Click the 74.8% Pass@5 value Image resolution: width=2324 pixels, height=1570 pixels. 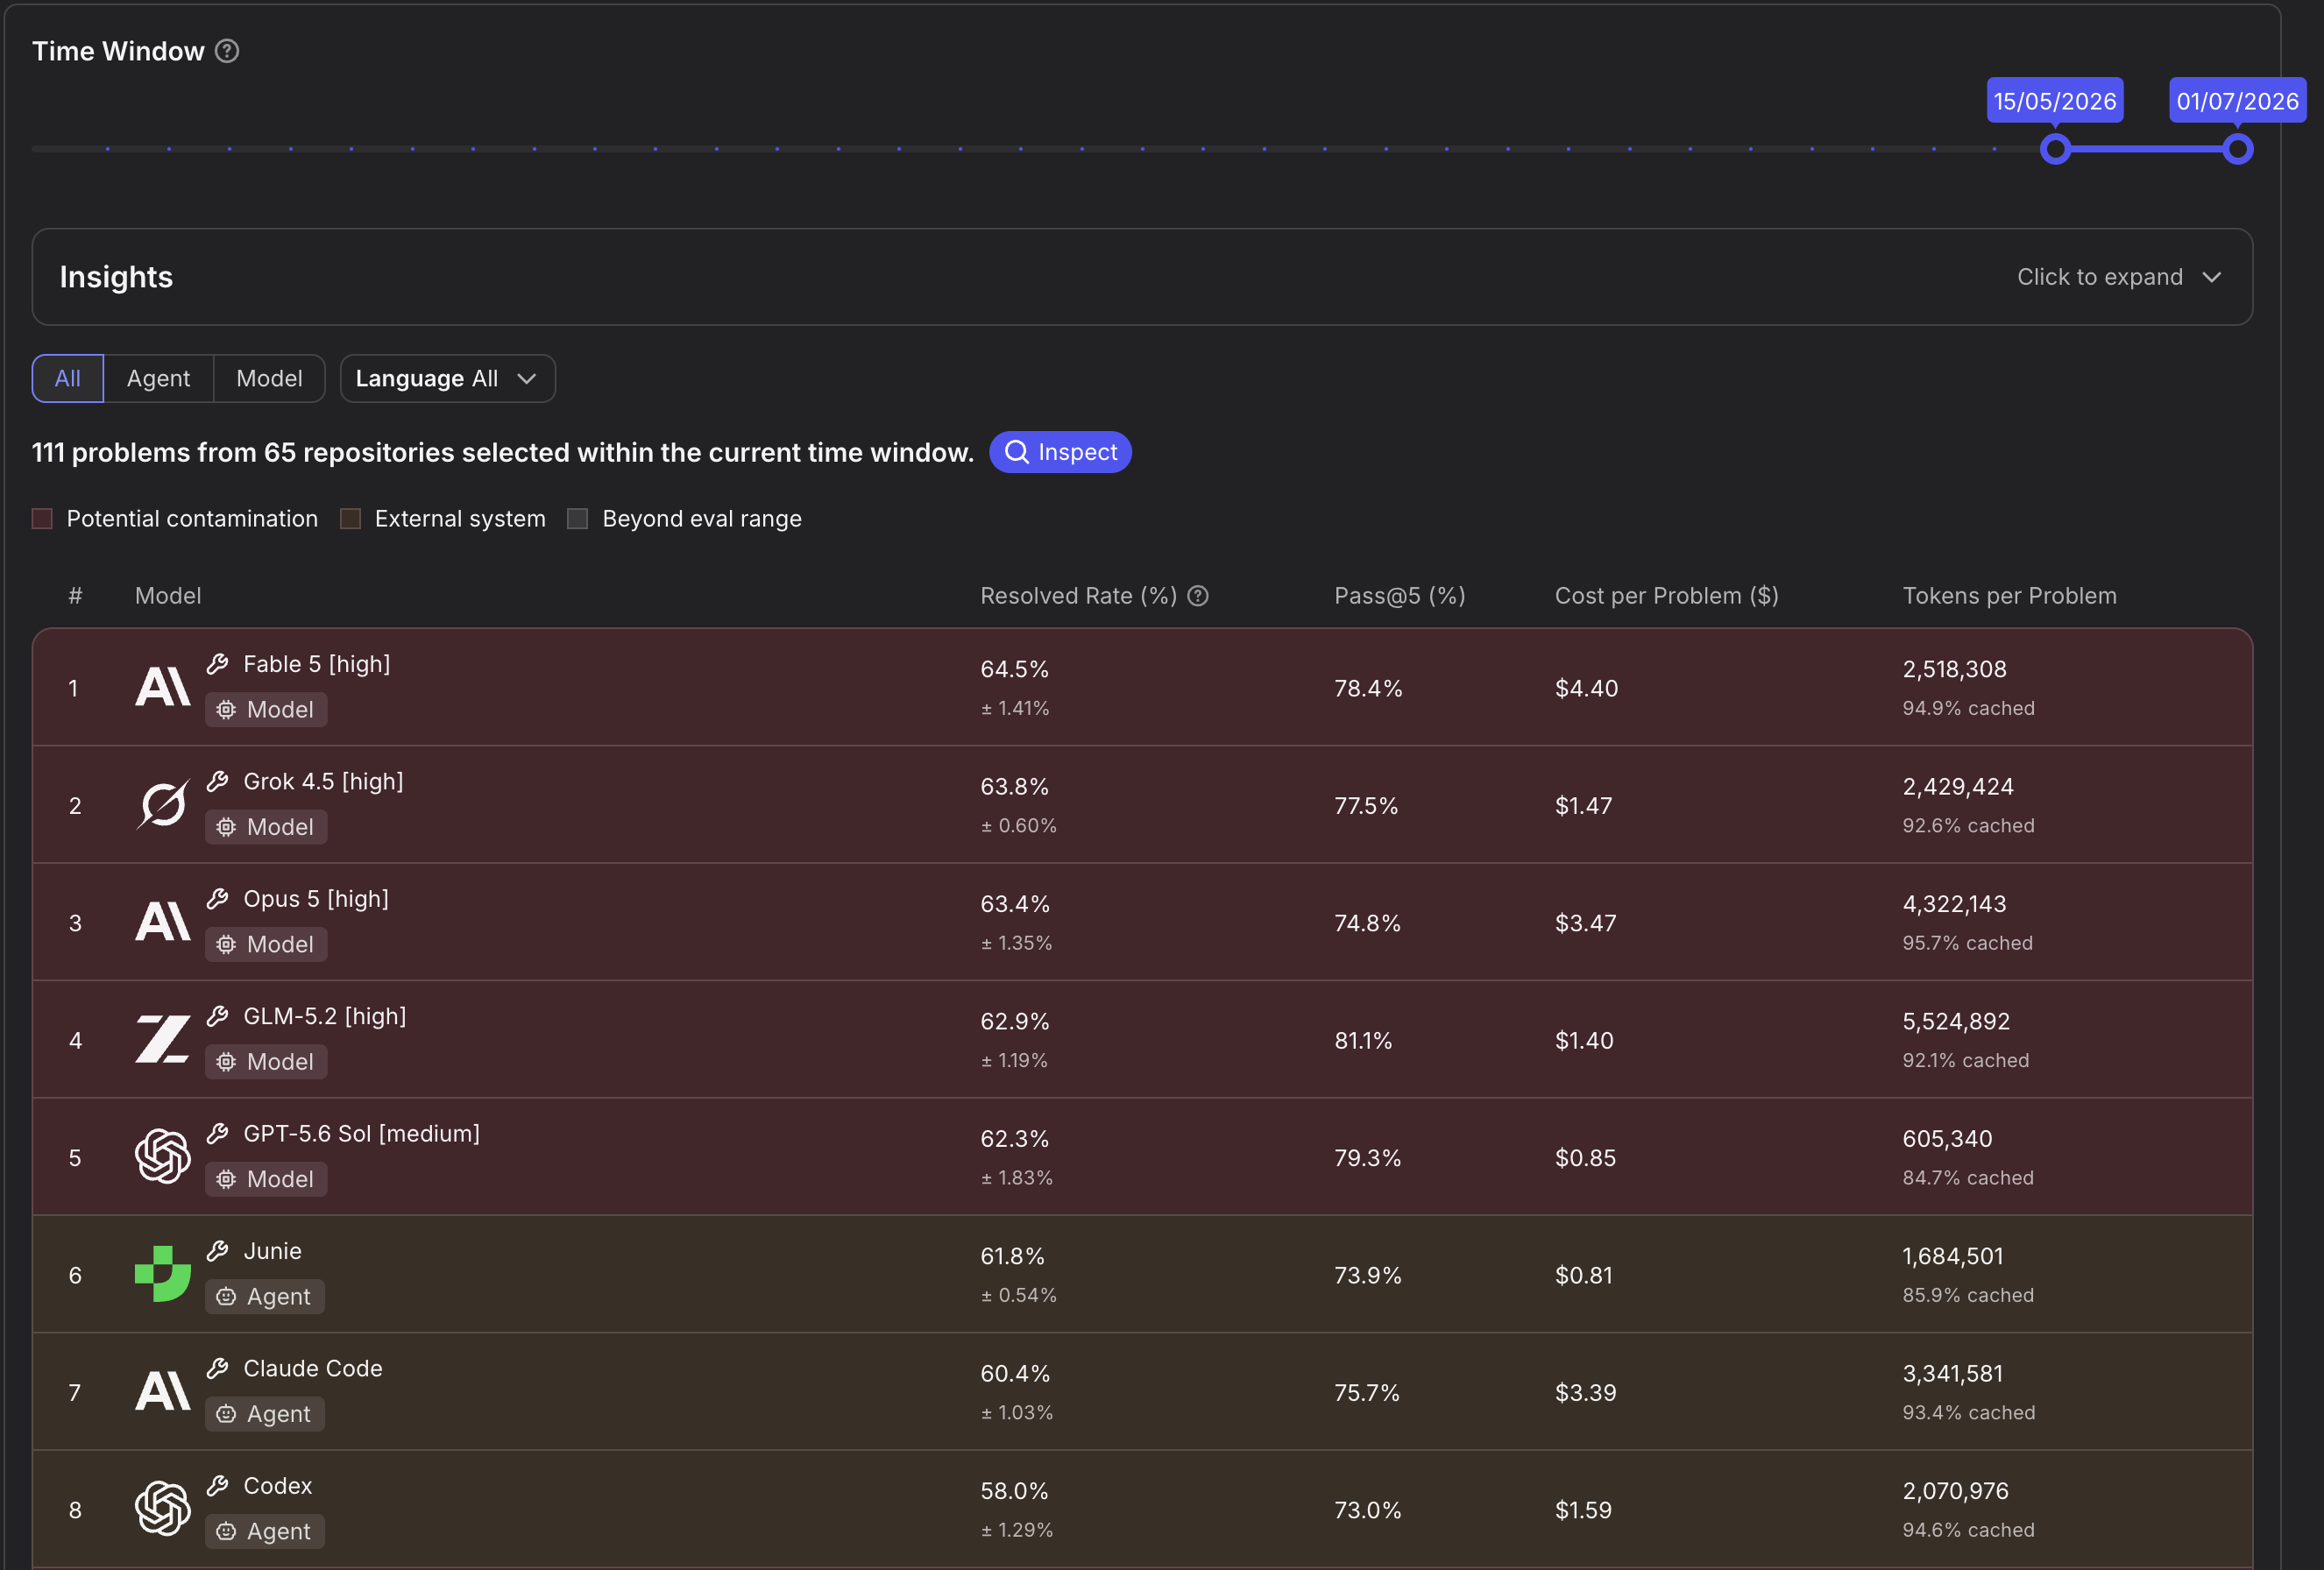click(1366, 923)
